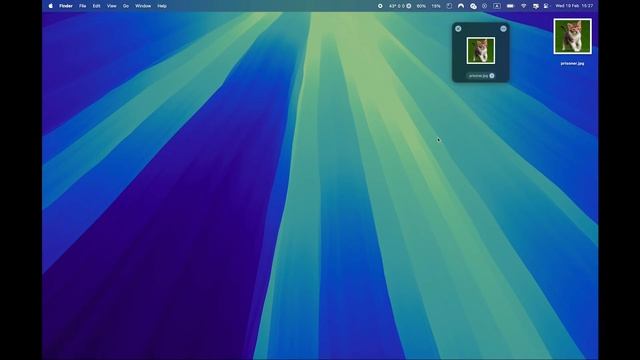
Task: Click the date and time in menu bar
Action: (x=574, y=6)
